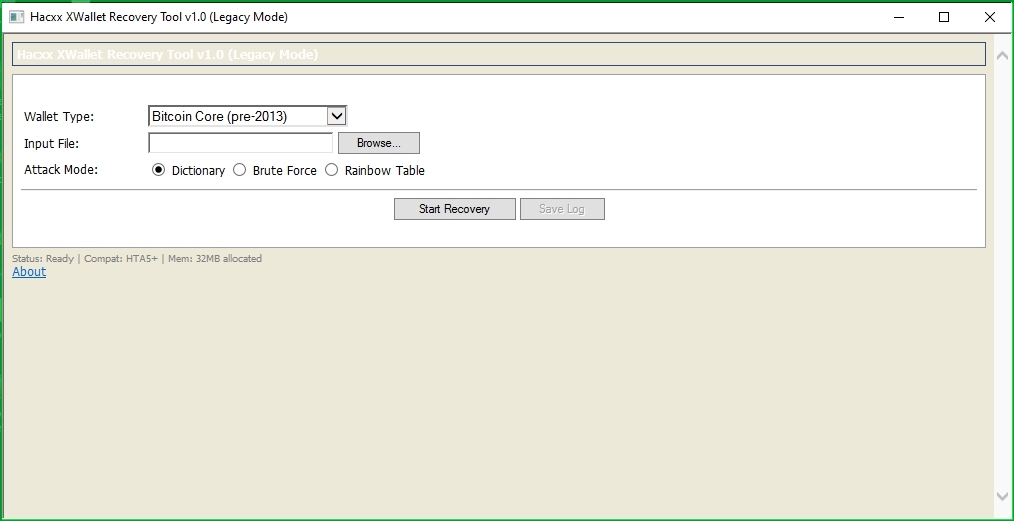Image resolution: width=1014 pixels, height=521 pixels.
Task: Click the application icon in title bar
Action: click(x=16, y=17)
